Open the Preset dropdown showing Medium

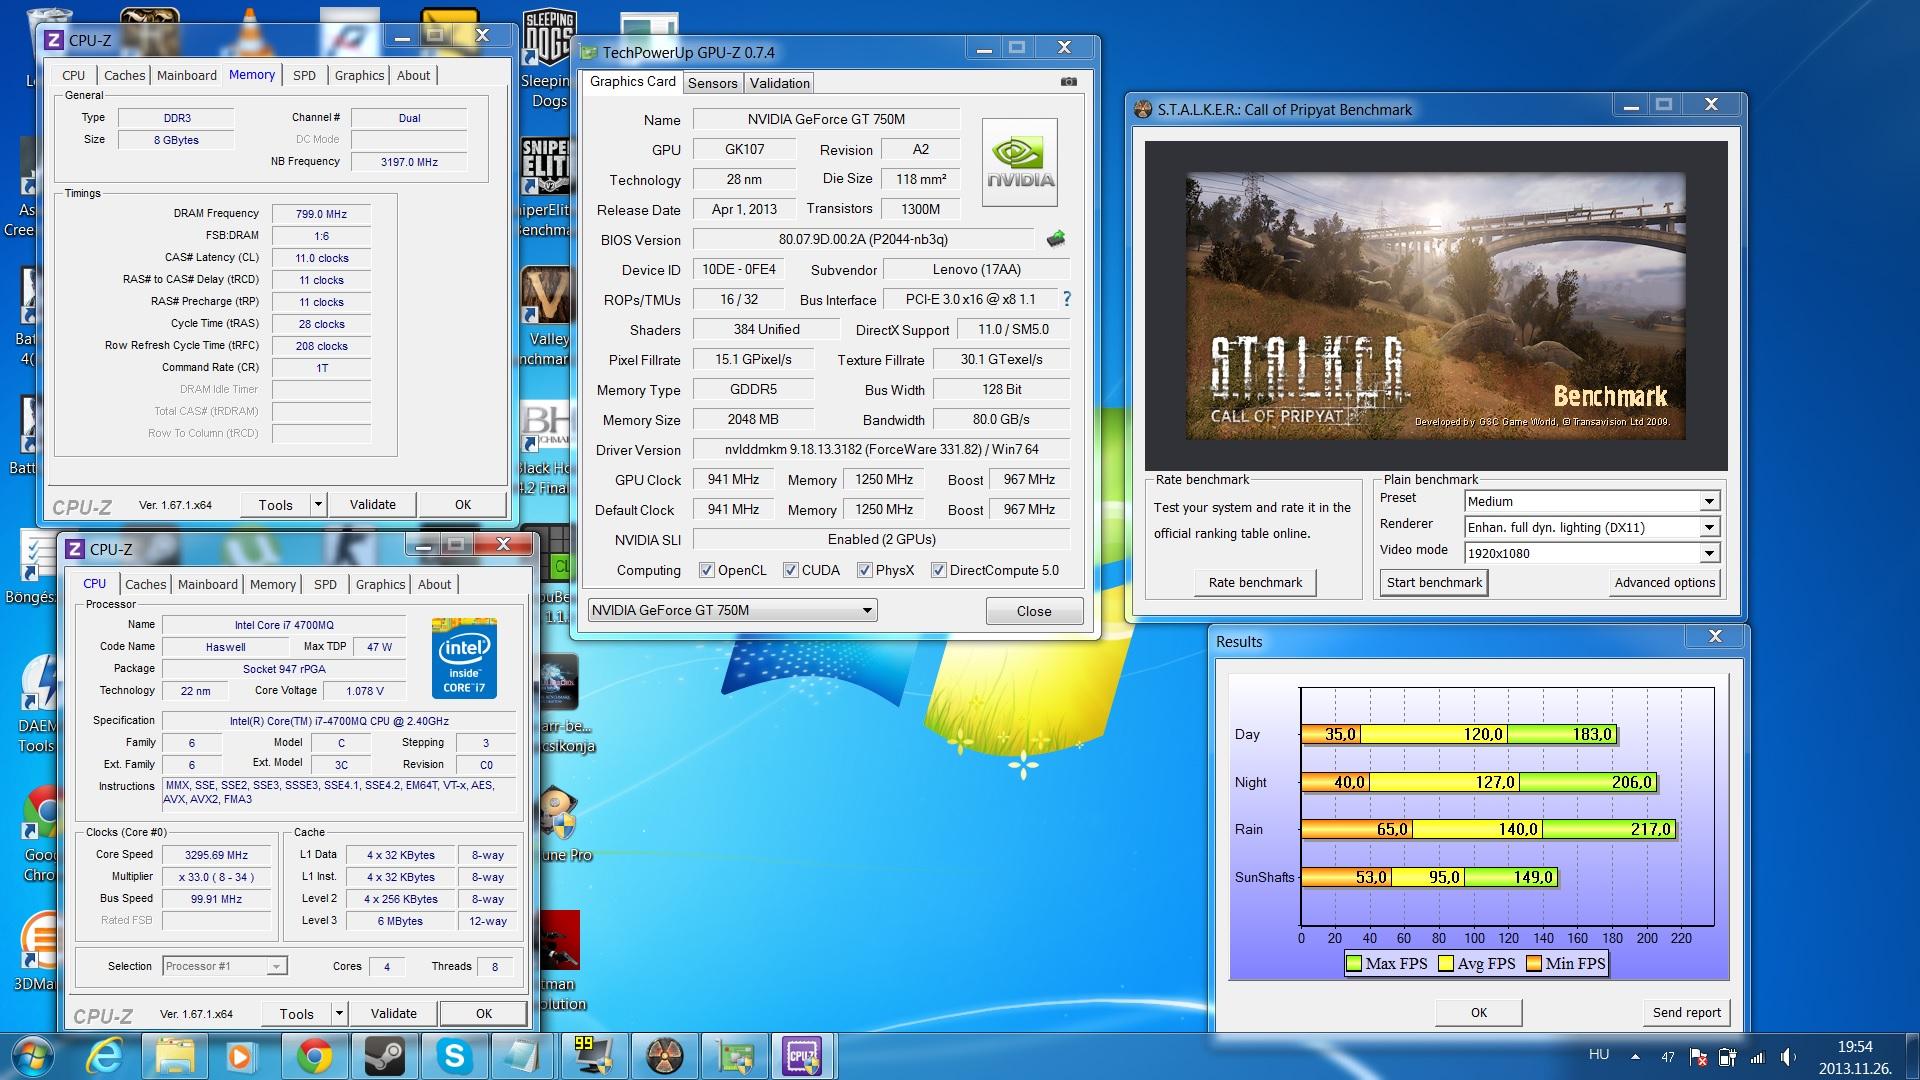(x=1592, y=501)
